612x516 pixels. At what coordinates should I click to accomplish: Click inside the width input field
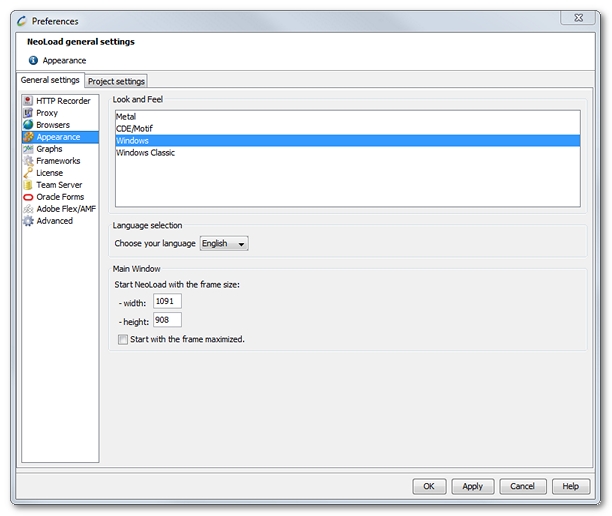tap(167, 301)
